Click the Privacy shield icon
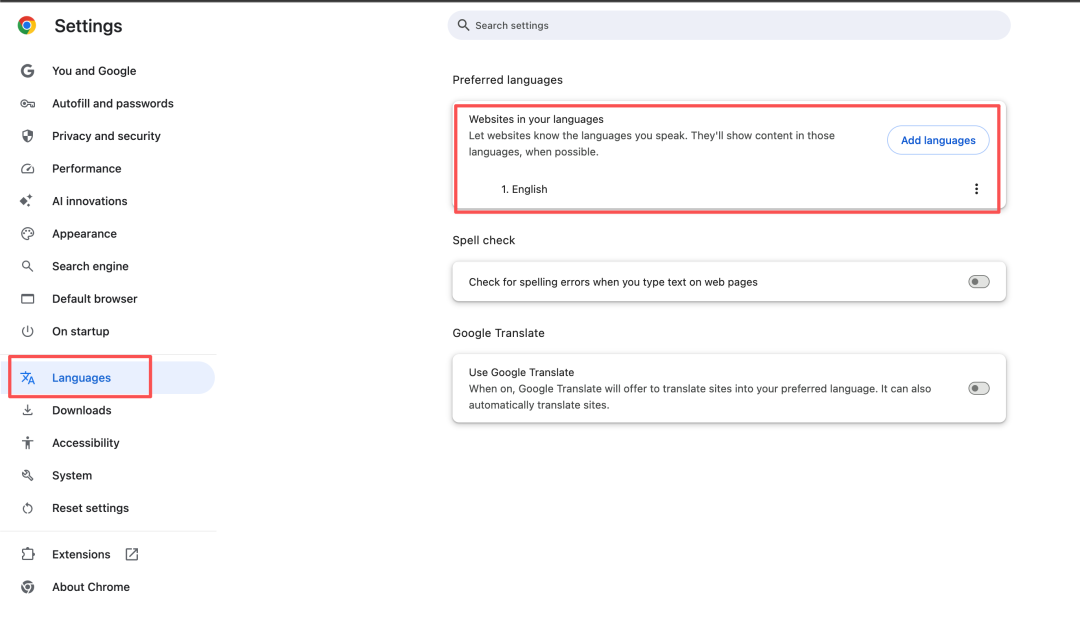 pyautogui.click(x=28, y=136)
